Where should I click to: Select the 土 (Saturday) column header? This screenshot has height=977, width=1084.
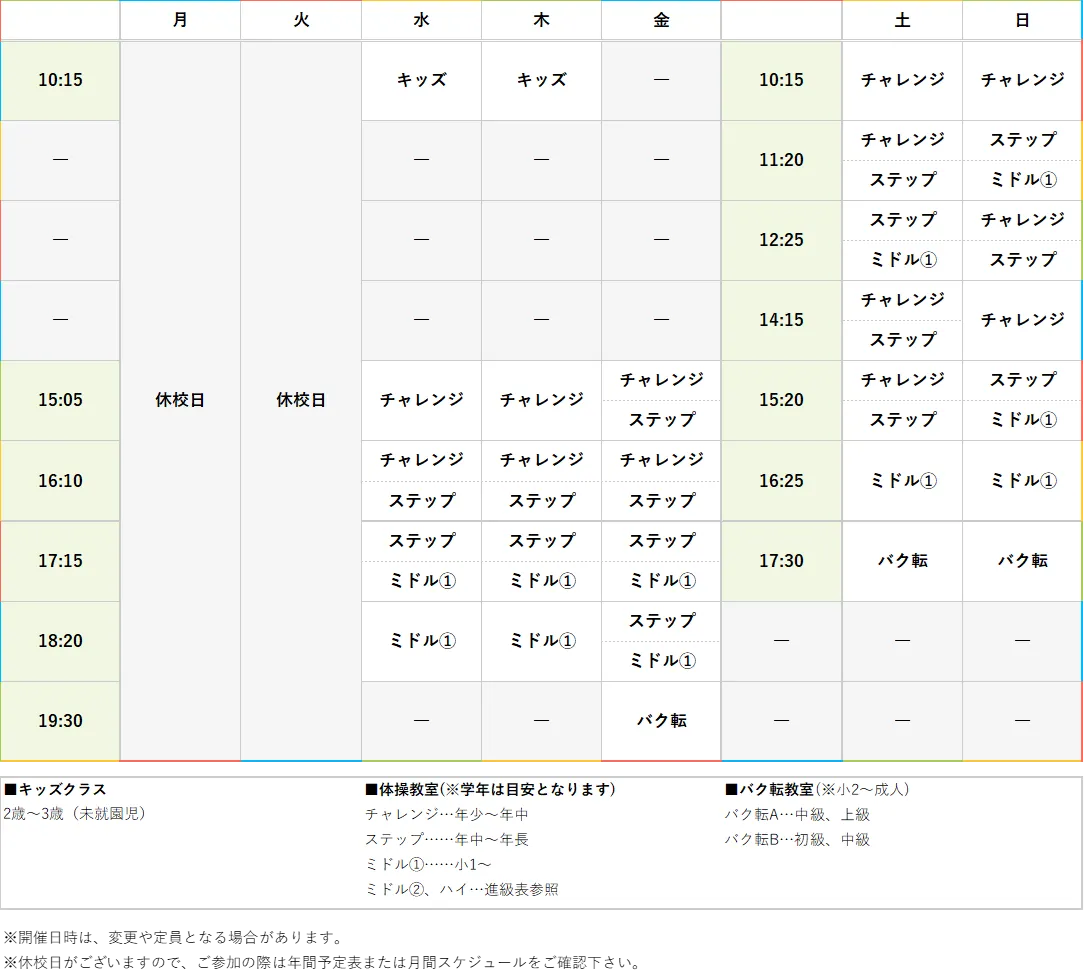tap(901, 20)
